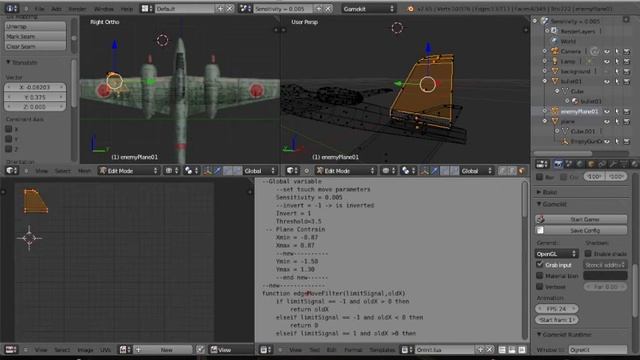Toggle the 3D manipulator icon in left viewport header
640x360 pixels.
coord(208,171)
